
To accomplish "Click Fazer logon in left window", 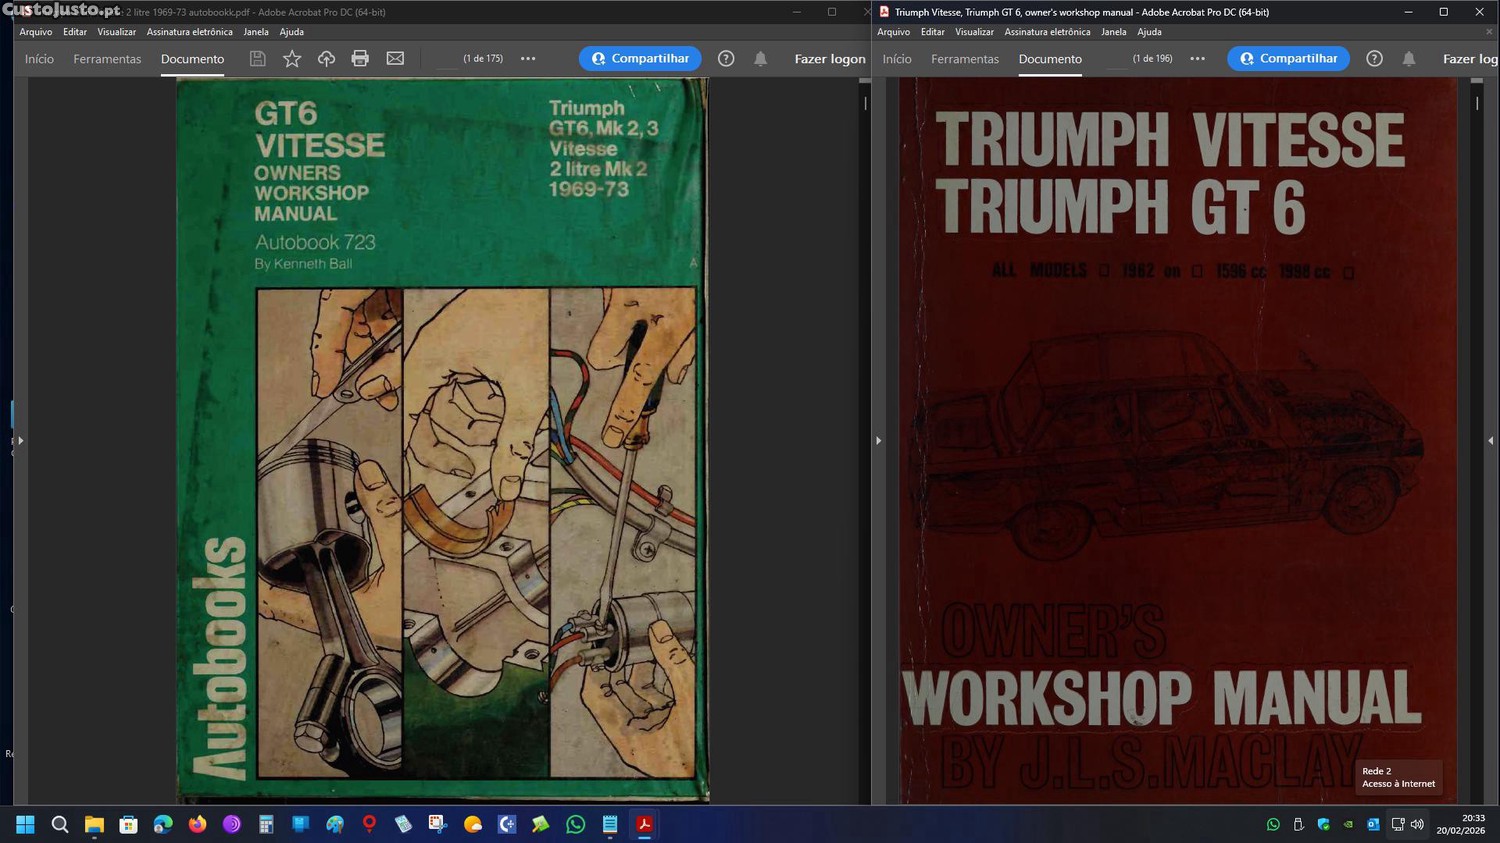I will tap(829, 59).
